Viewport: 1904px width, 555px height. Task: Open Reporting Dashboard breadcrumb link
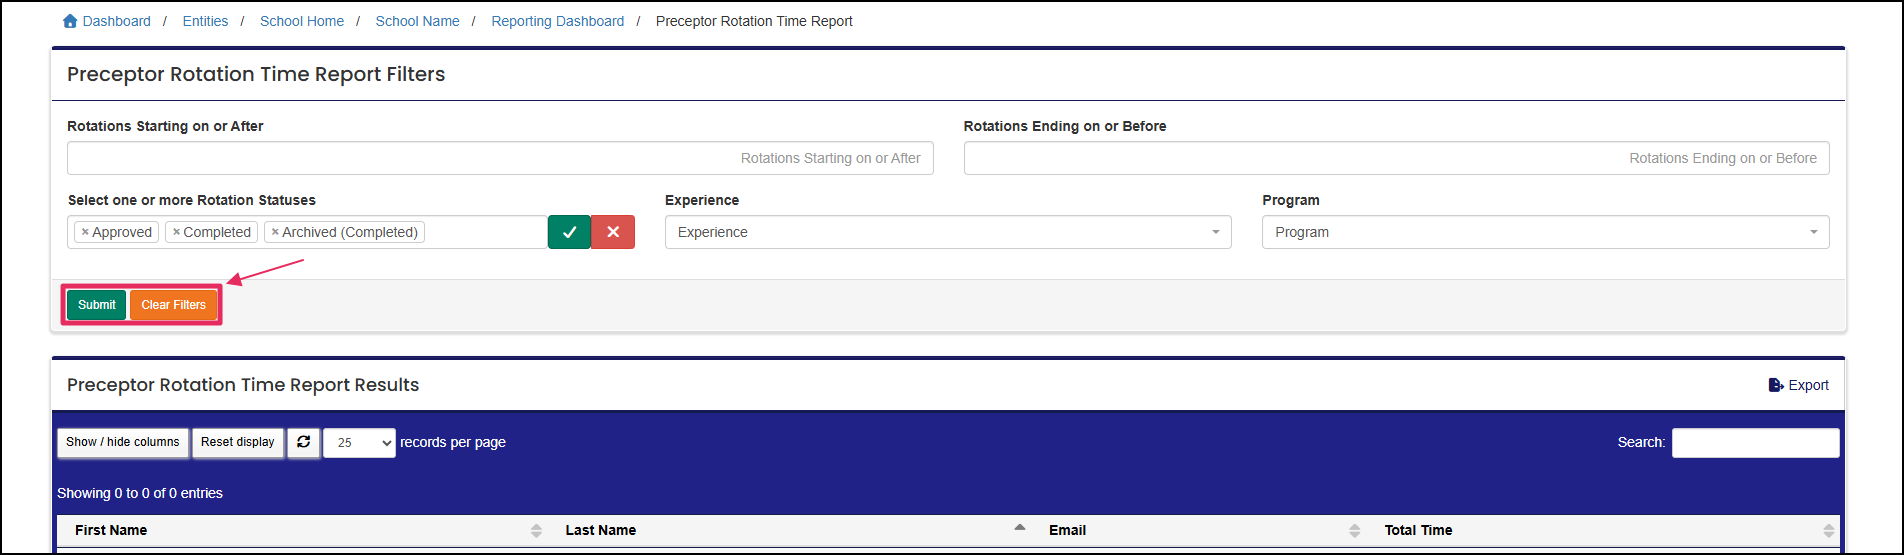click(x=558, y=21)
